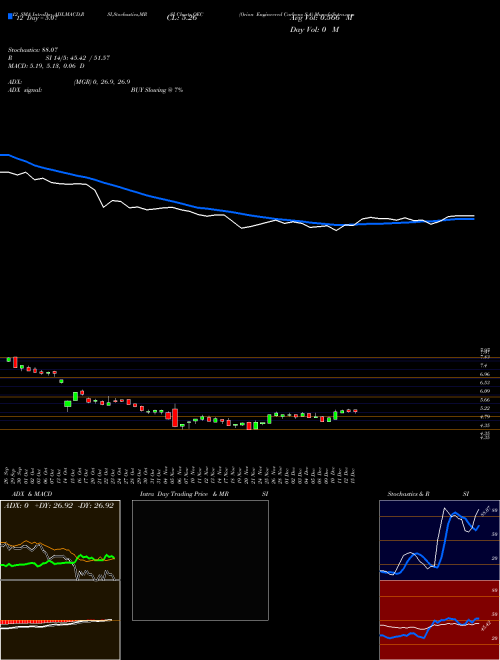
Task: Click the 6.96 price axis label
Action: click(484, 374)
